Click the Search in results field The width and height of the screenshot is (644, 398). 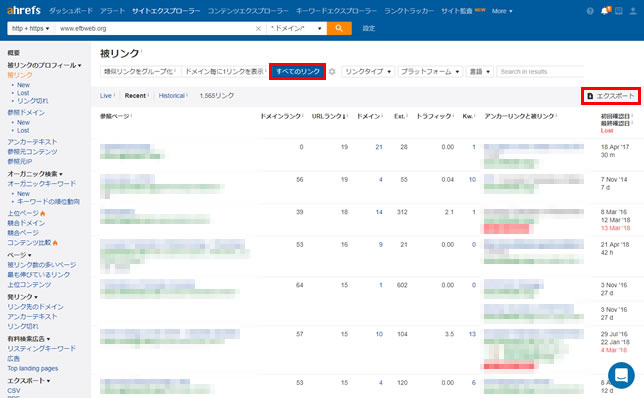[x=540, y=71]
